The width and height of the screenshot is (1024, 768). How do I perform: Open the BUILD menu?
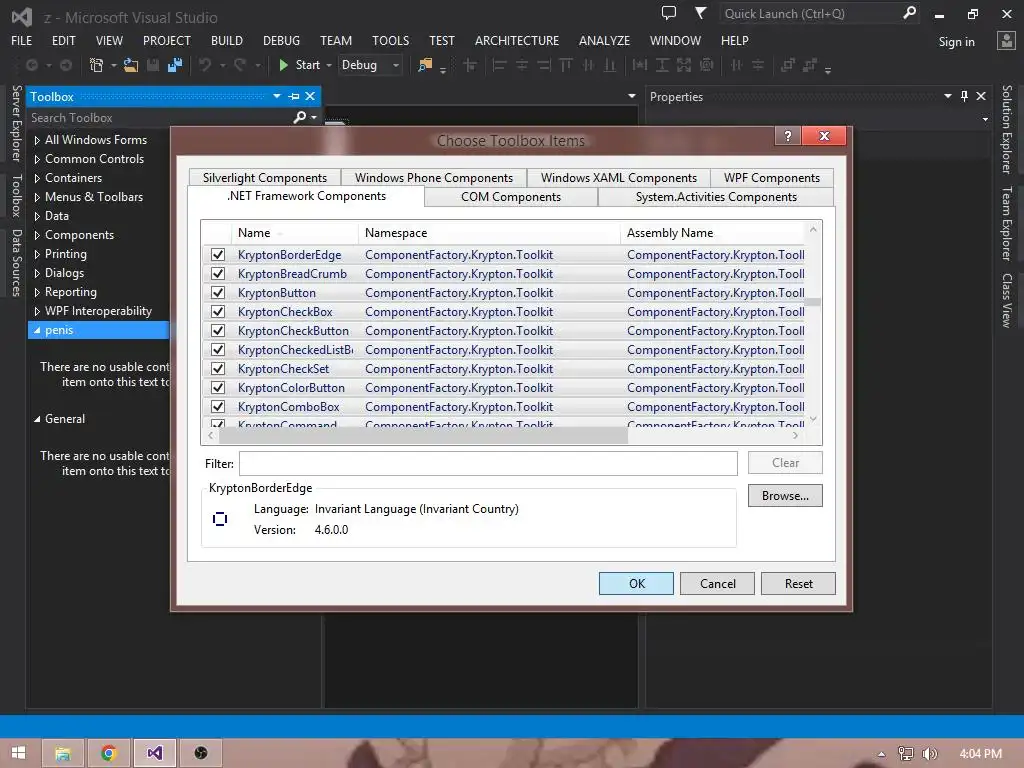pos(227,40)
